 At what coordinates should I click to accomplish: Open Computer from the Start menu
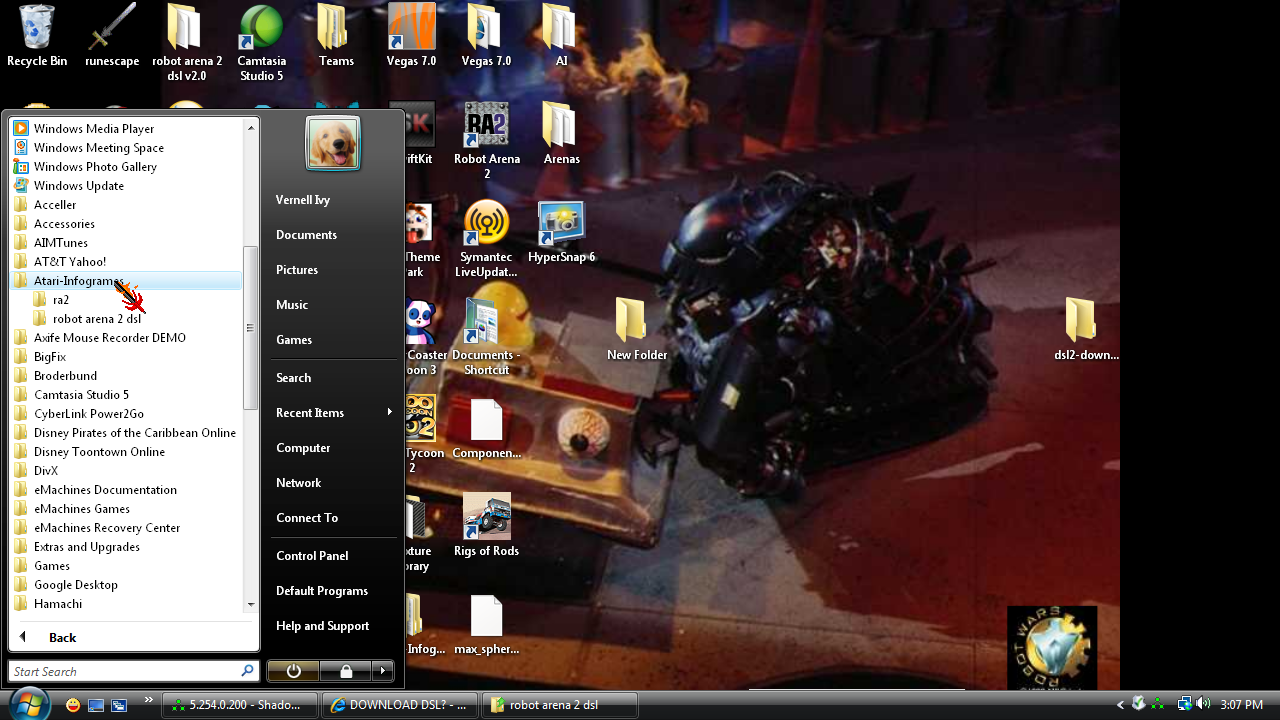point(333,447)
